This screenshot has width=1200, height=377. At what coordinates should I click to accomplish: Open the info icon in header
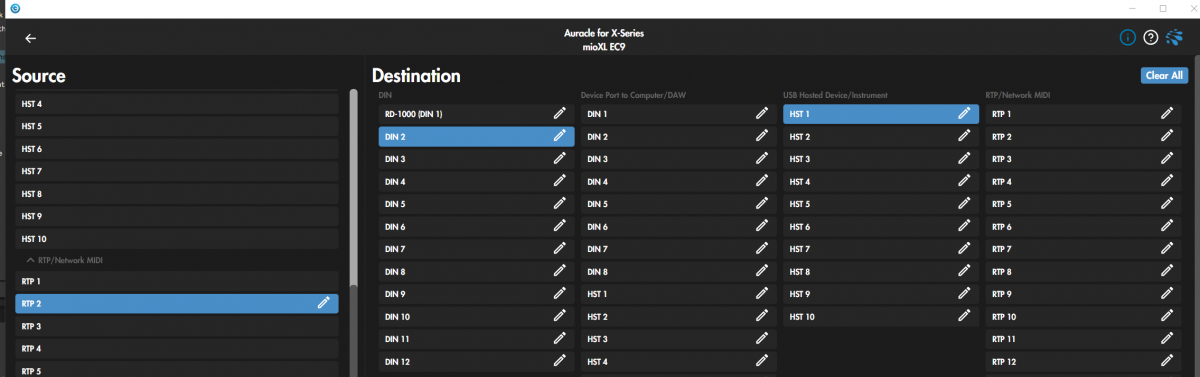pos(1127,38)
